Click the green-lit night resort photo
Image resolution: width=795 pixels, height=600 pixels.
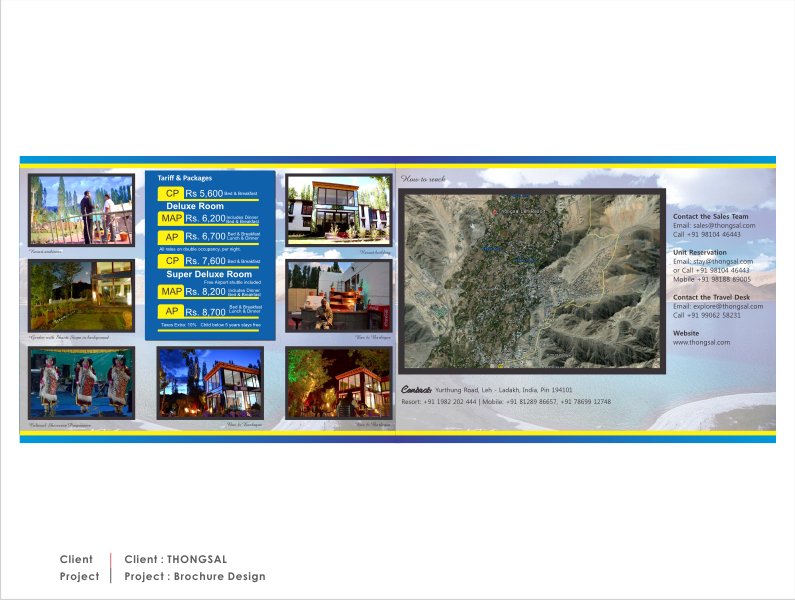pyautogui.click(x=338, y=382)
